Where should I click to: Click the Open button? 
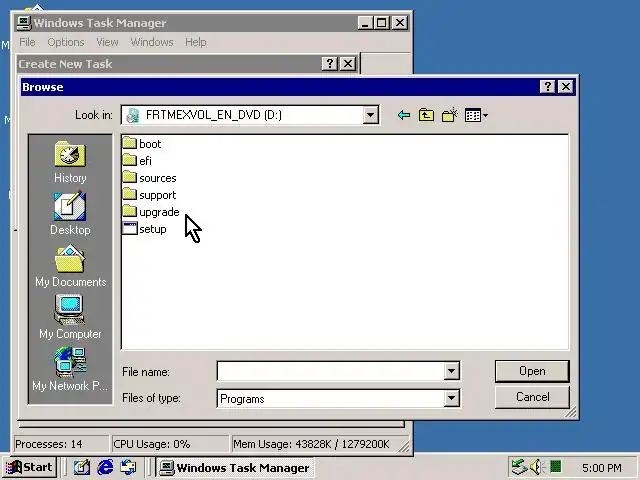pyautogui.click(x=532, y=371)
